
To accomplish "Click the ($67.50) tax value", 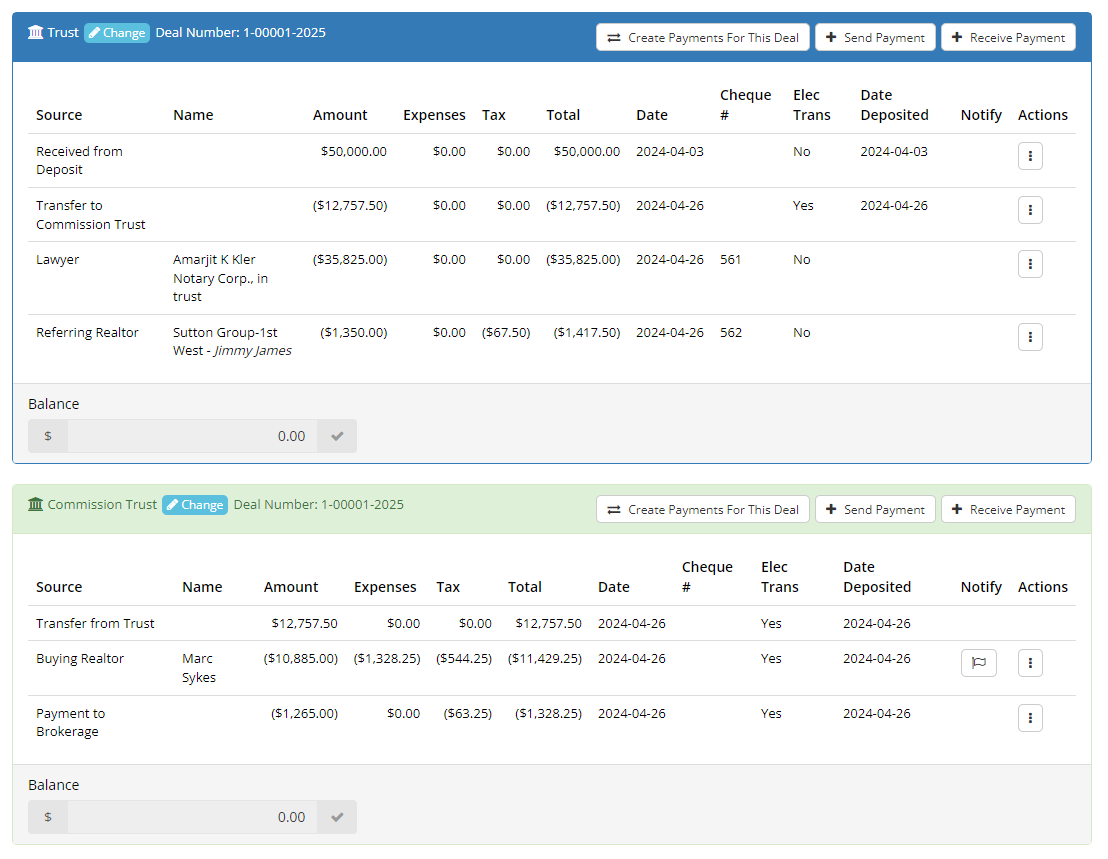I will pos(506,332).
